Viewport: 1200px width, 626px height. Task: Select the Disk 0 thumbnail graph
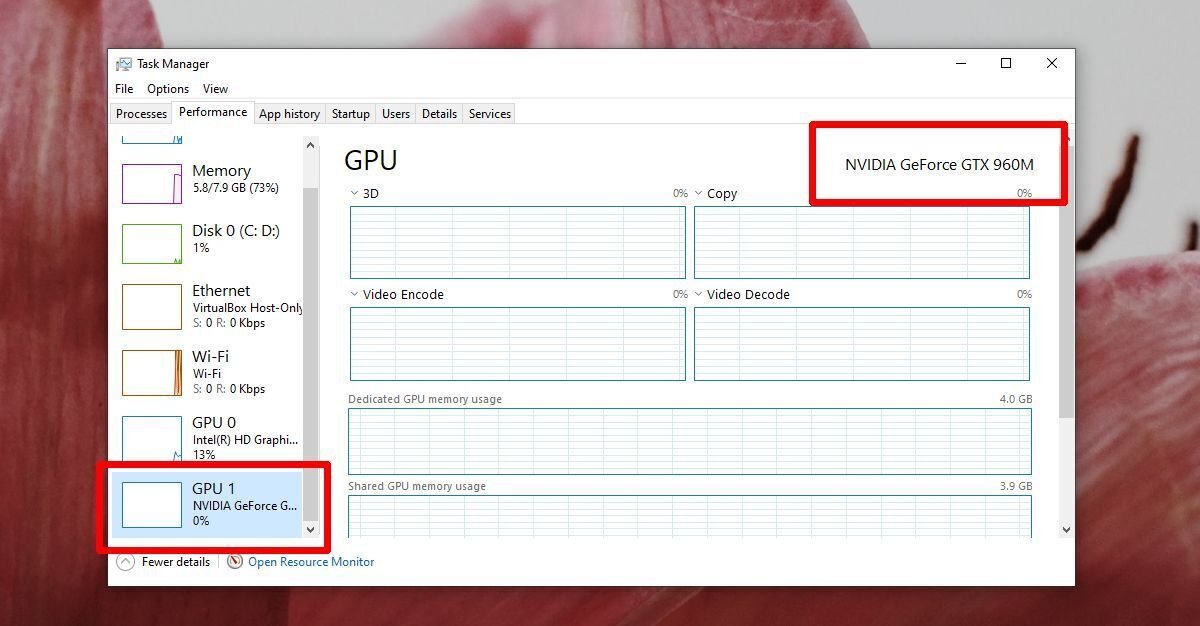click(x=152, y=244)
